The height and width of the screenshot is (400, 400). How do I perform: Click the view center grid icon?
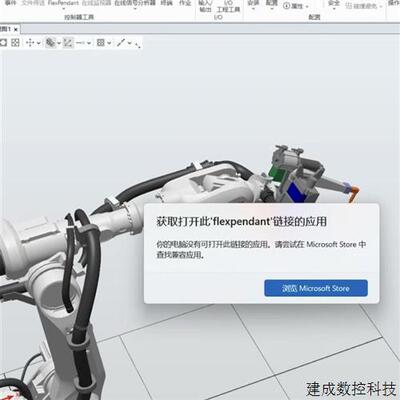tap(15, 42)
